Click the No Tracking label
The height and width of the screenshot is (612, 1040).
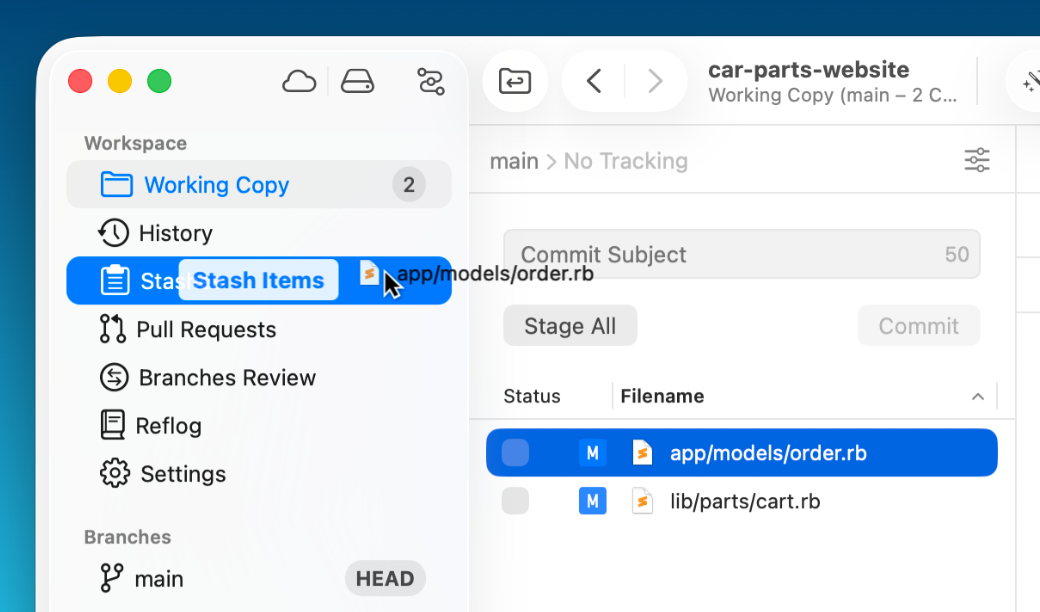(x=625, y=160)
